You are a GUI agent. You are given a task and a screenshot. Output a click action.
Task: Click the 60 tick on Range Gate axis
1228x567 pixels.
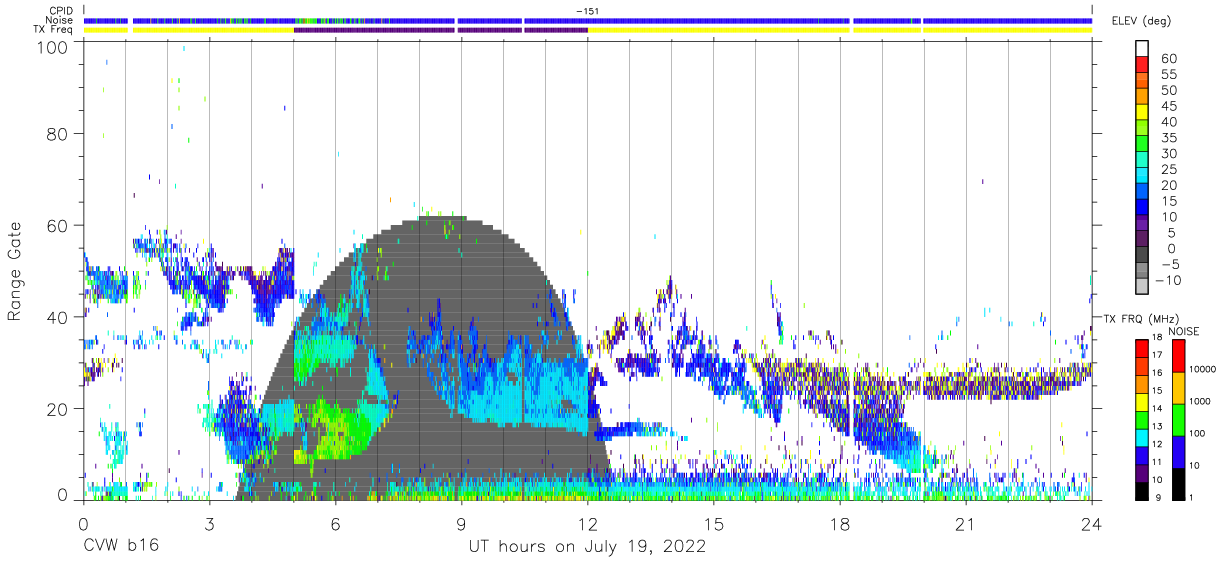click(58, 226)
